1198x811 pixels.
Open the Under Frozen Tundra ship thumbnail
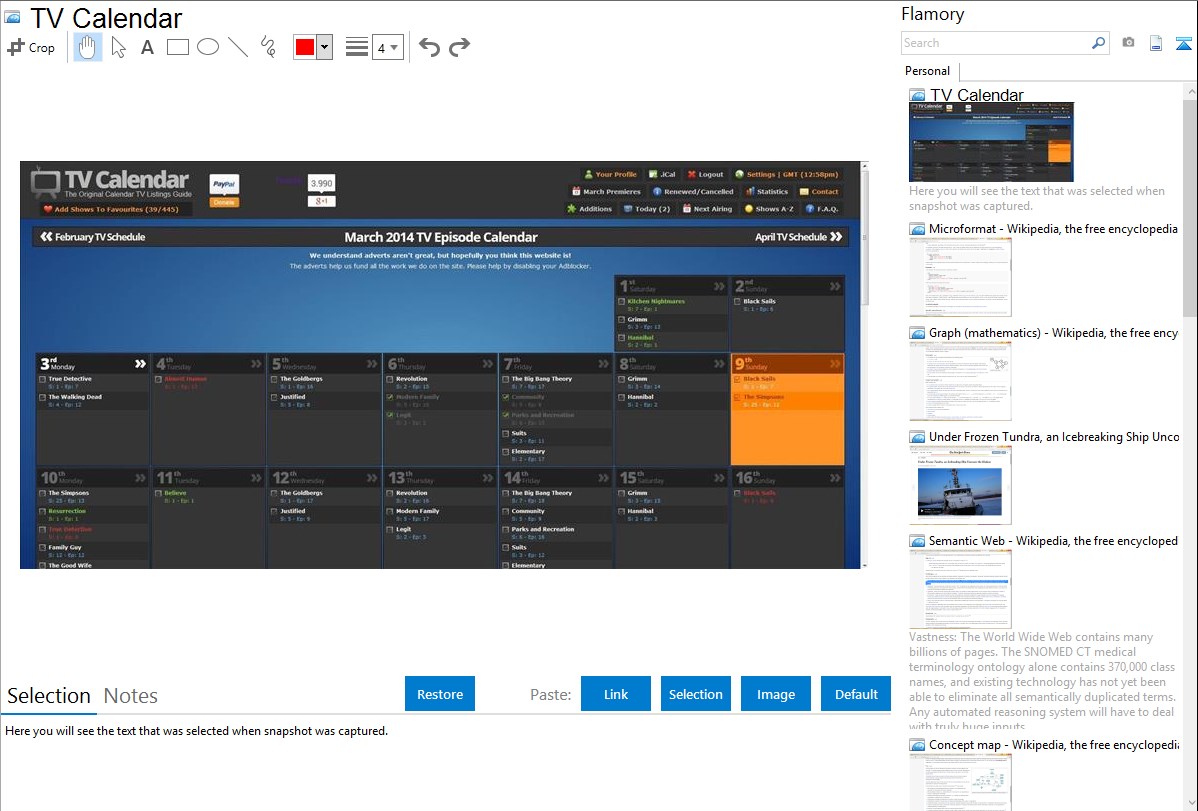(960, 485)
